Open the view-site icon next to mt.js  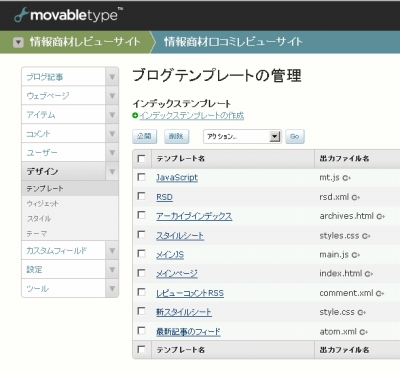pos(347,178)
